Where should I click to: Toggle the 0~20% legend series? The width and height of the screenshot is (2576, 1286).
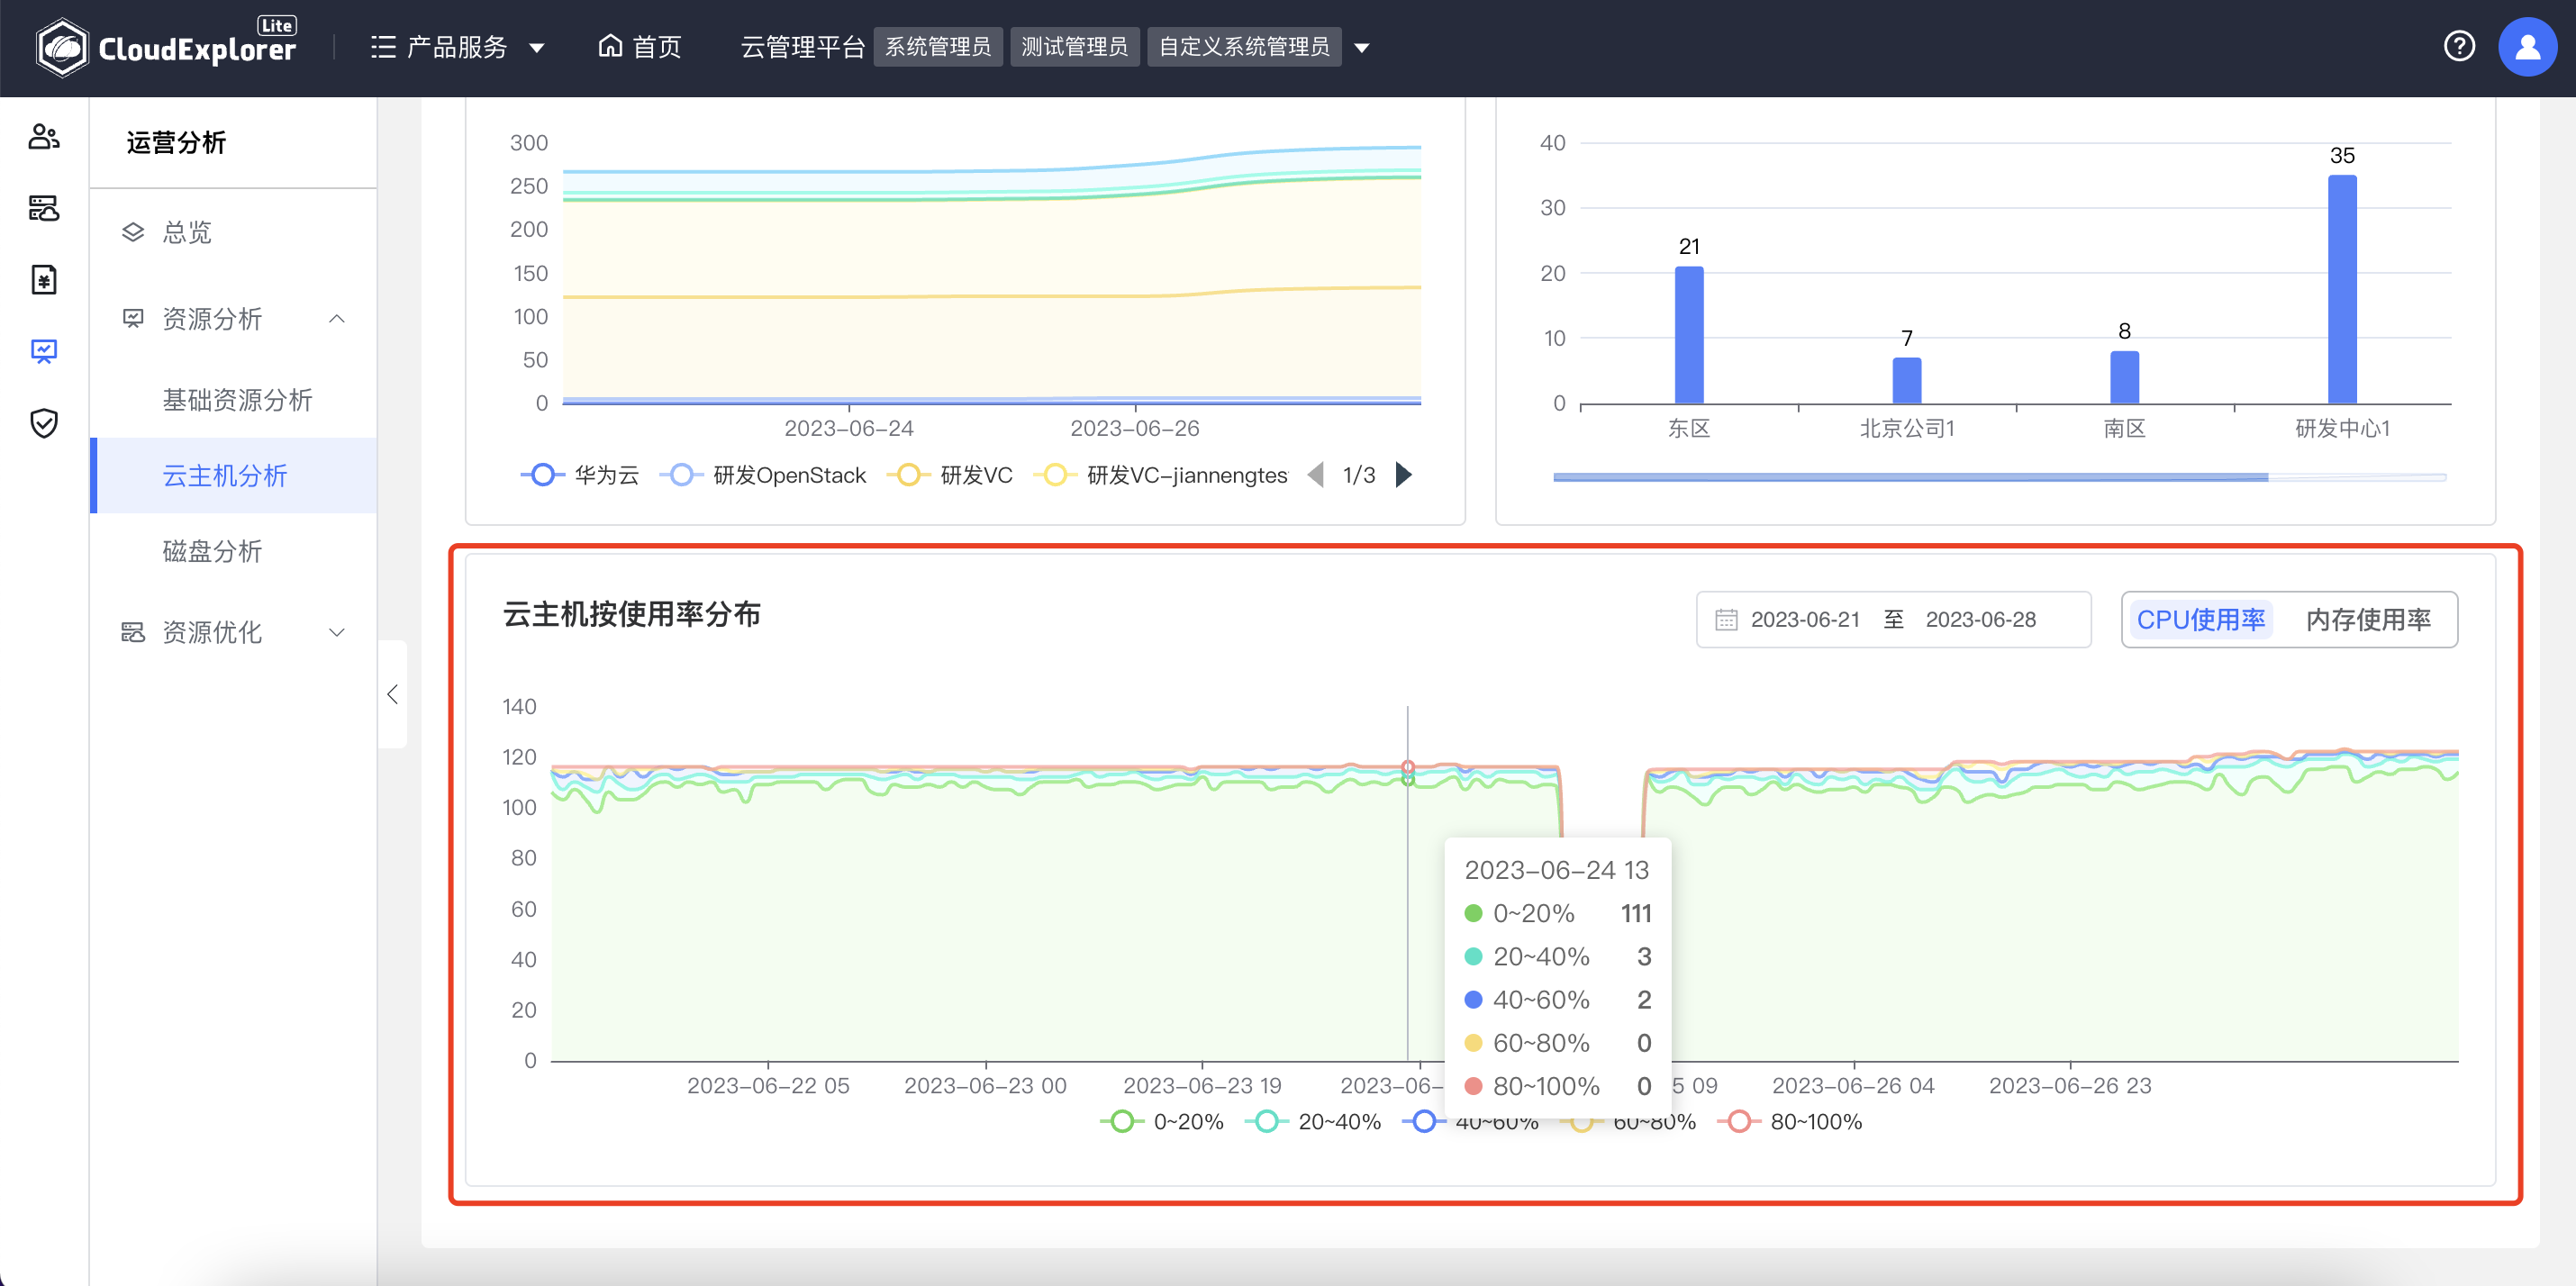[x=1163, y=1121]
